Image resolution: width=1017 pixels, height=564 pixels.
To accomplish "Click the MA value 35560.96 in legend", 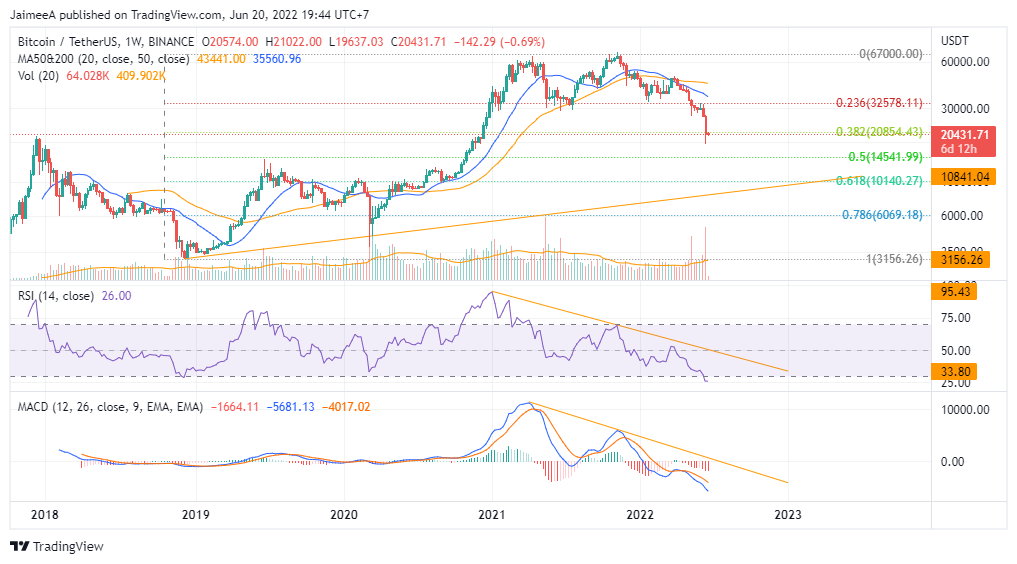I will pyautogui.click(x=277, y=59).
